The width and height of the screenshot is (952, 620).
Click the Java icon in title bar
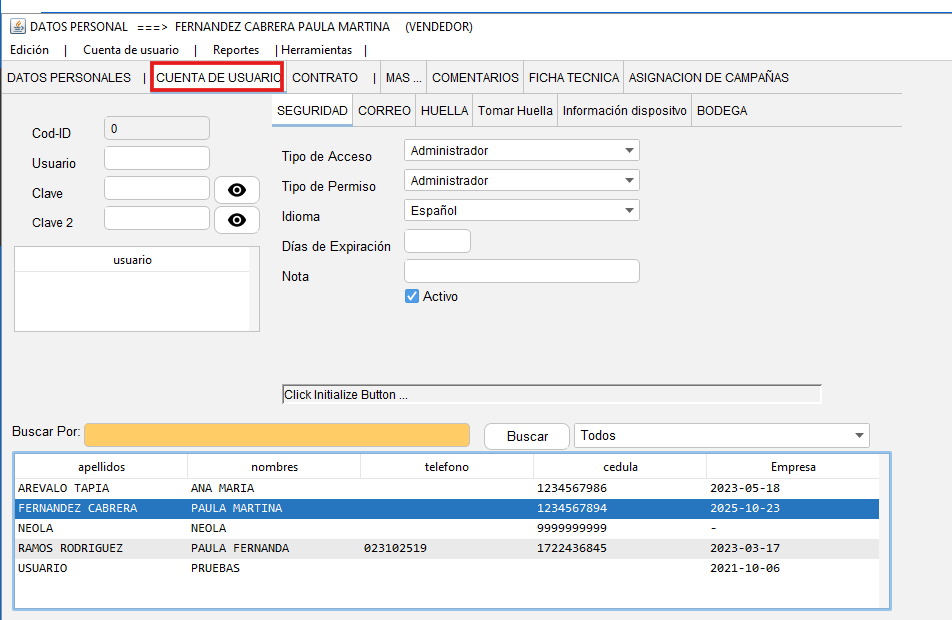pos(17,27)
